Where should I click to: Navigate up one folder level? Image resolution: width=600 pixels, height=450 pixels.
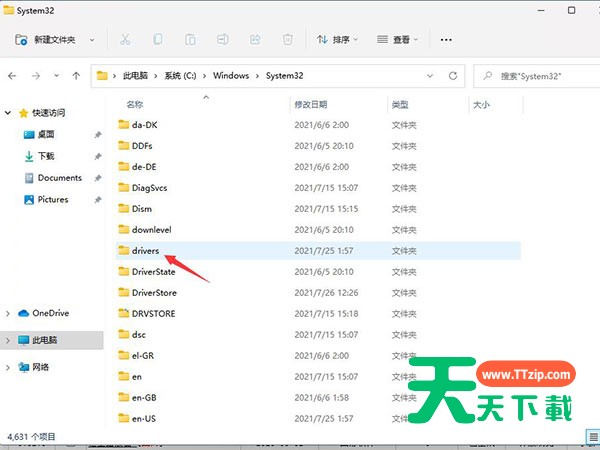point(76,76)
